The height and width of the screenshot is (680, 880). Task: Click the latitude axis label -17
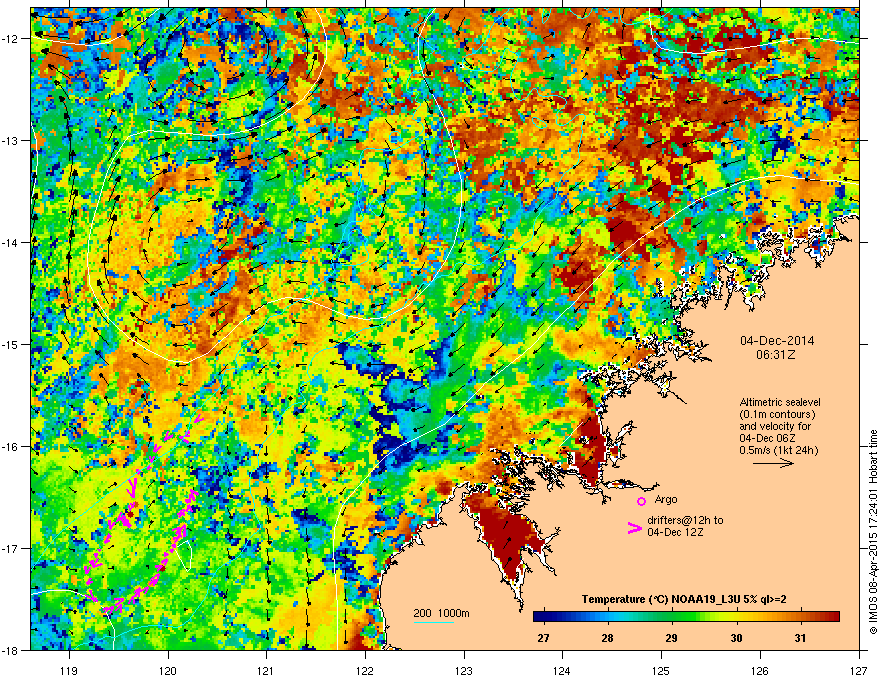(x=11, y=548)
